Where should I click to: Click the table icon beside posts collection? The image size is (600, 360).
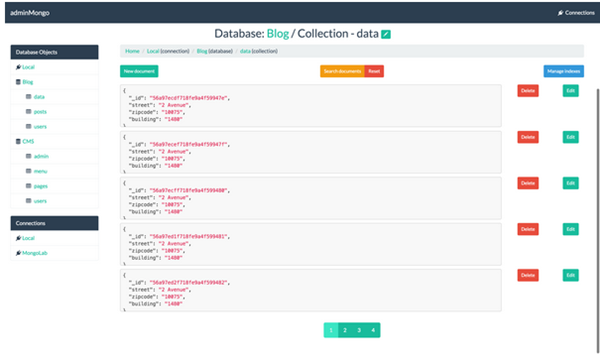[29, 112]
